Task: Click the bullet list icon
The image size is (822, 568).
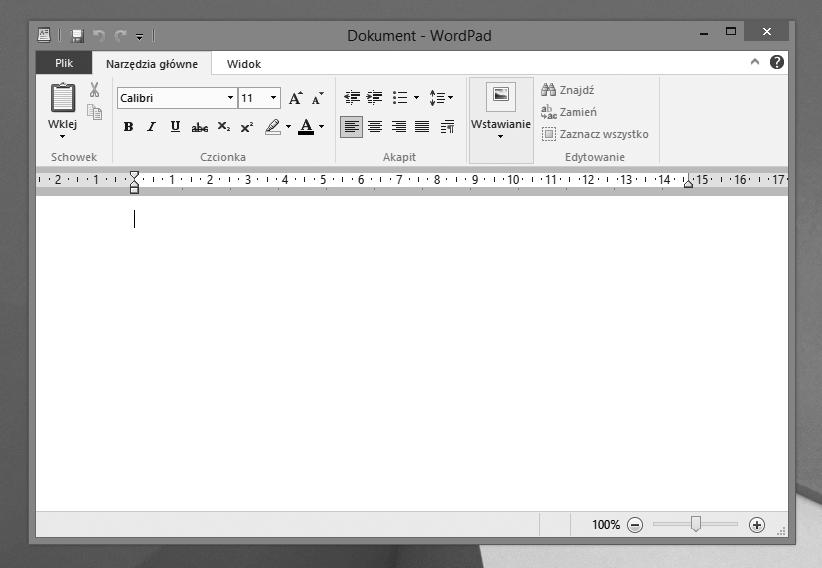Action: click(400, 98)
